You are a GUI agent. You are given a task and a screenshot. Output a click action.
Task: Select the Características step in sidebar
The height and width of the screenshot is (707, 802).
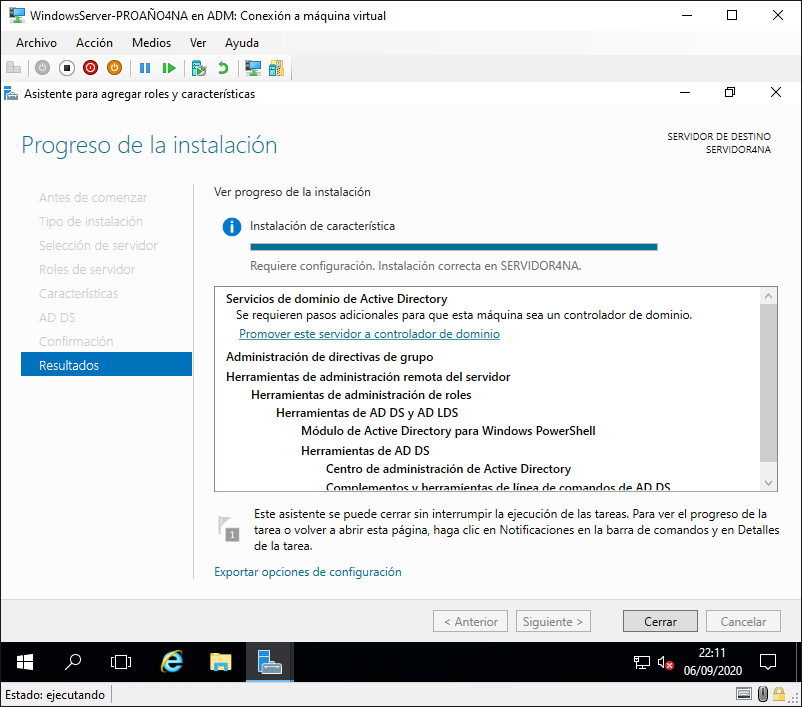tap(78, 294)
